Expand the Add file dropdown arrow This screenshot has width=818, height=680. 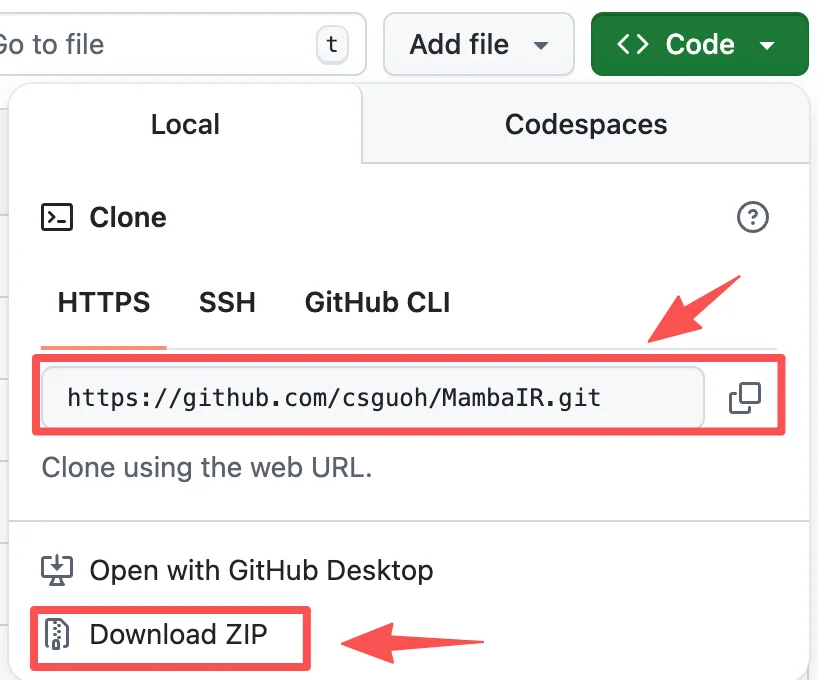[x=541, y=45]
